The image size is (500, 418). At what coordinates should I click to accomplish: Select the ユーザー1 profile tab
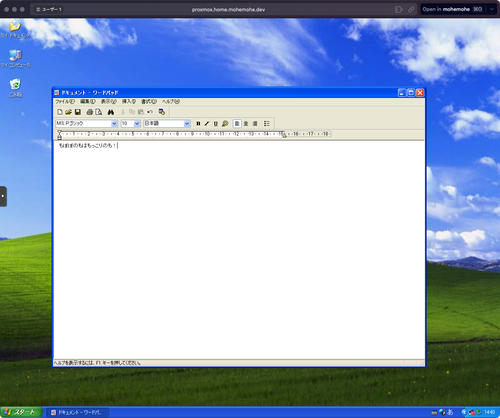(49, 9)
